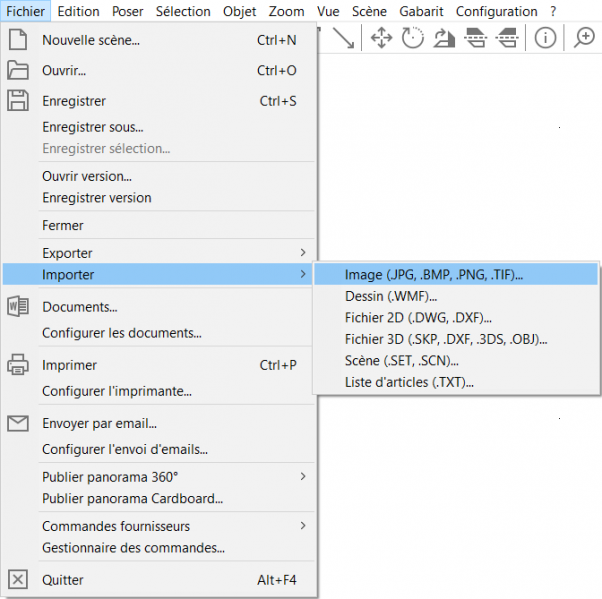The height and width of the screenshot is (599, 602).
Task: Click the envelope icon beside Envoyer par email
Action: [x=18, y=423]
